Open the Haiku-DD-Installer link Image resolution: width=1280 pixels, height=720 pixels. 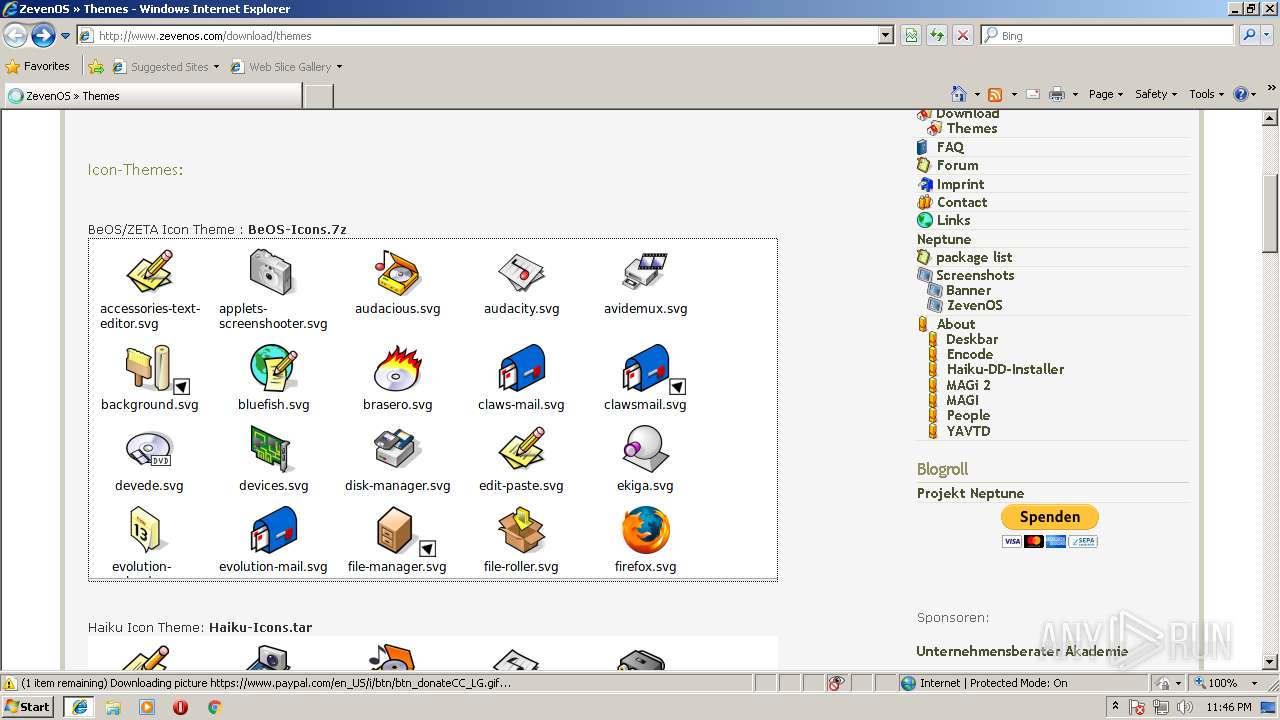[x=1005, y=369]
